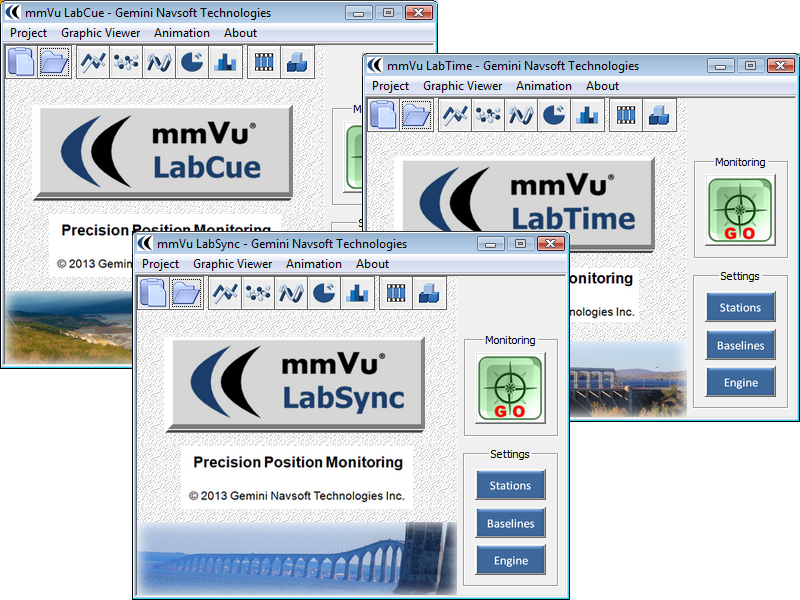Viewport: 800px width, 600px height.
Task: Click Engine settings button in LabTime
Action: (x=740, y=382)
